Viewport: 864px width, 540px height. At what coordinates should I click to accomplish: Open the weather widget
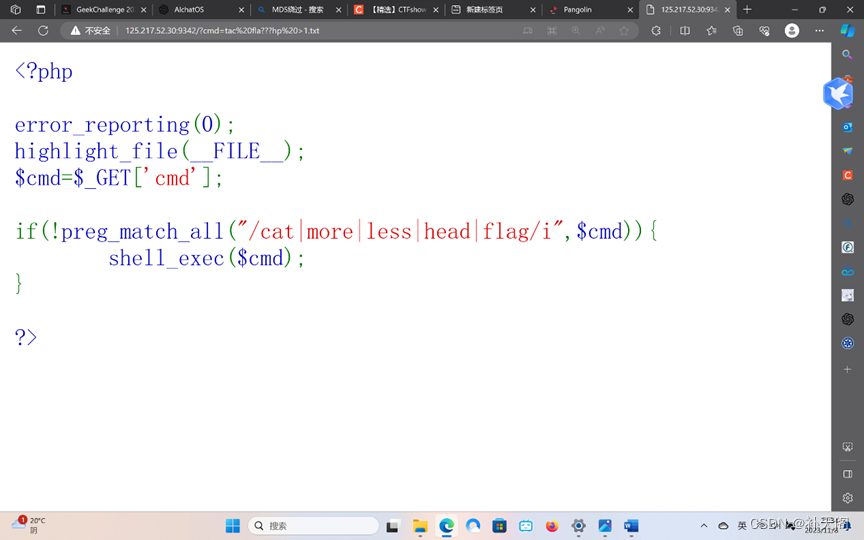tap(29, 525)
